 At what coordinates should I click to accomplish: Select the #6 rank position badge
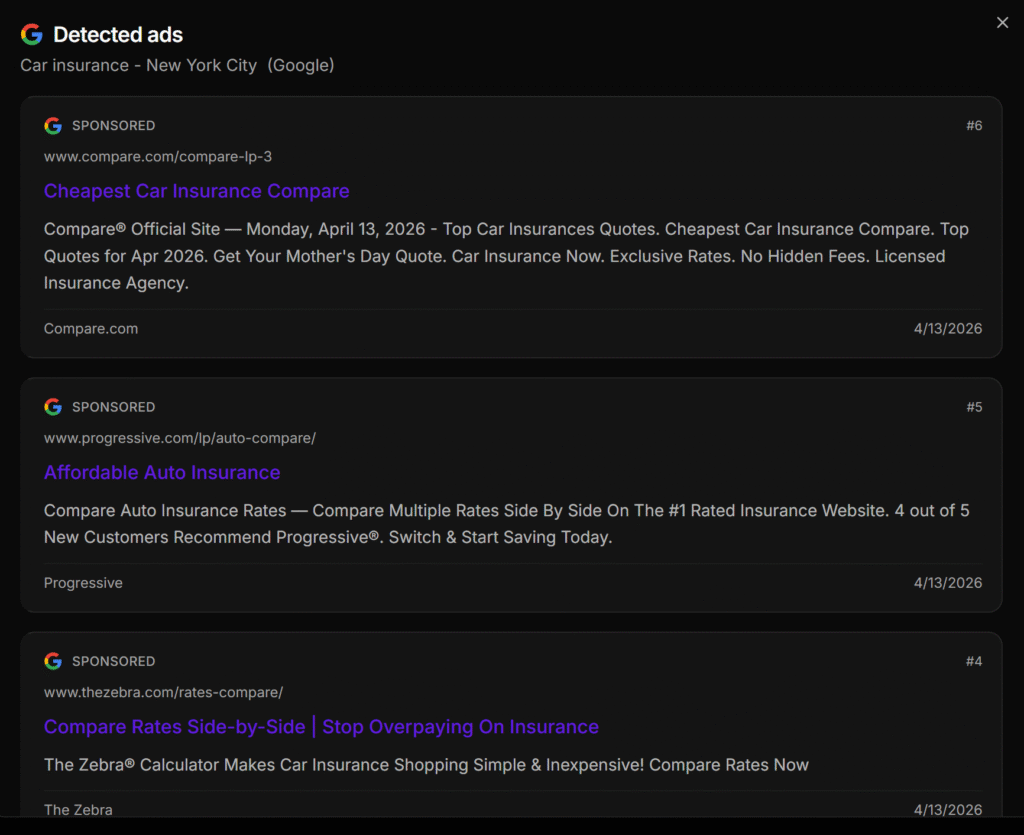973,126
